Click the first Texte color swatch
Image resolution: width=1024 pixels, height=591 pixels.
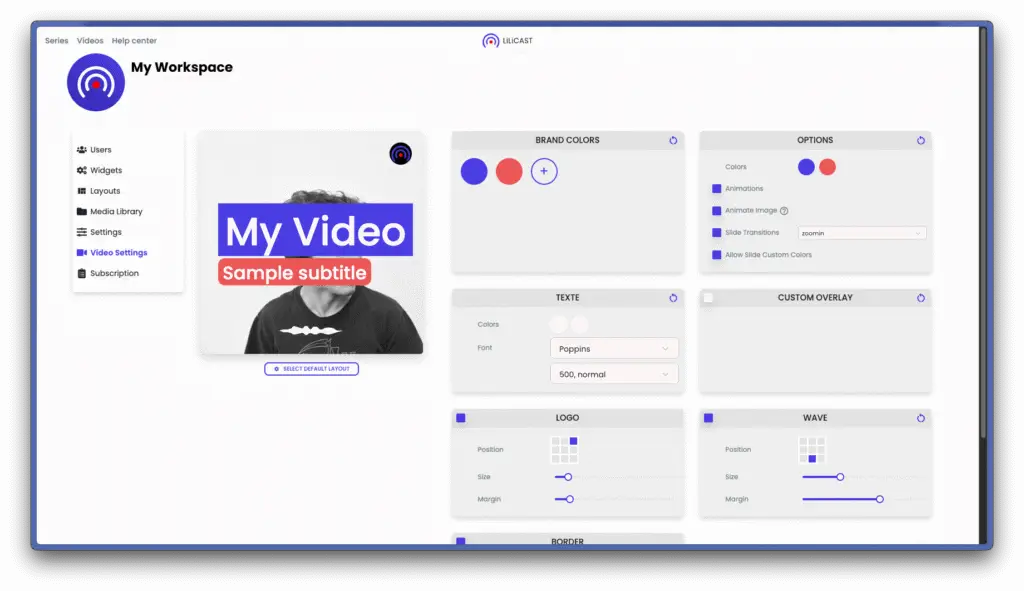pos(558,324)
